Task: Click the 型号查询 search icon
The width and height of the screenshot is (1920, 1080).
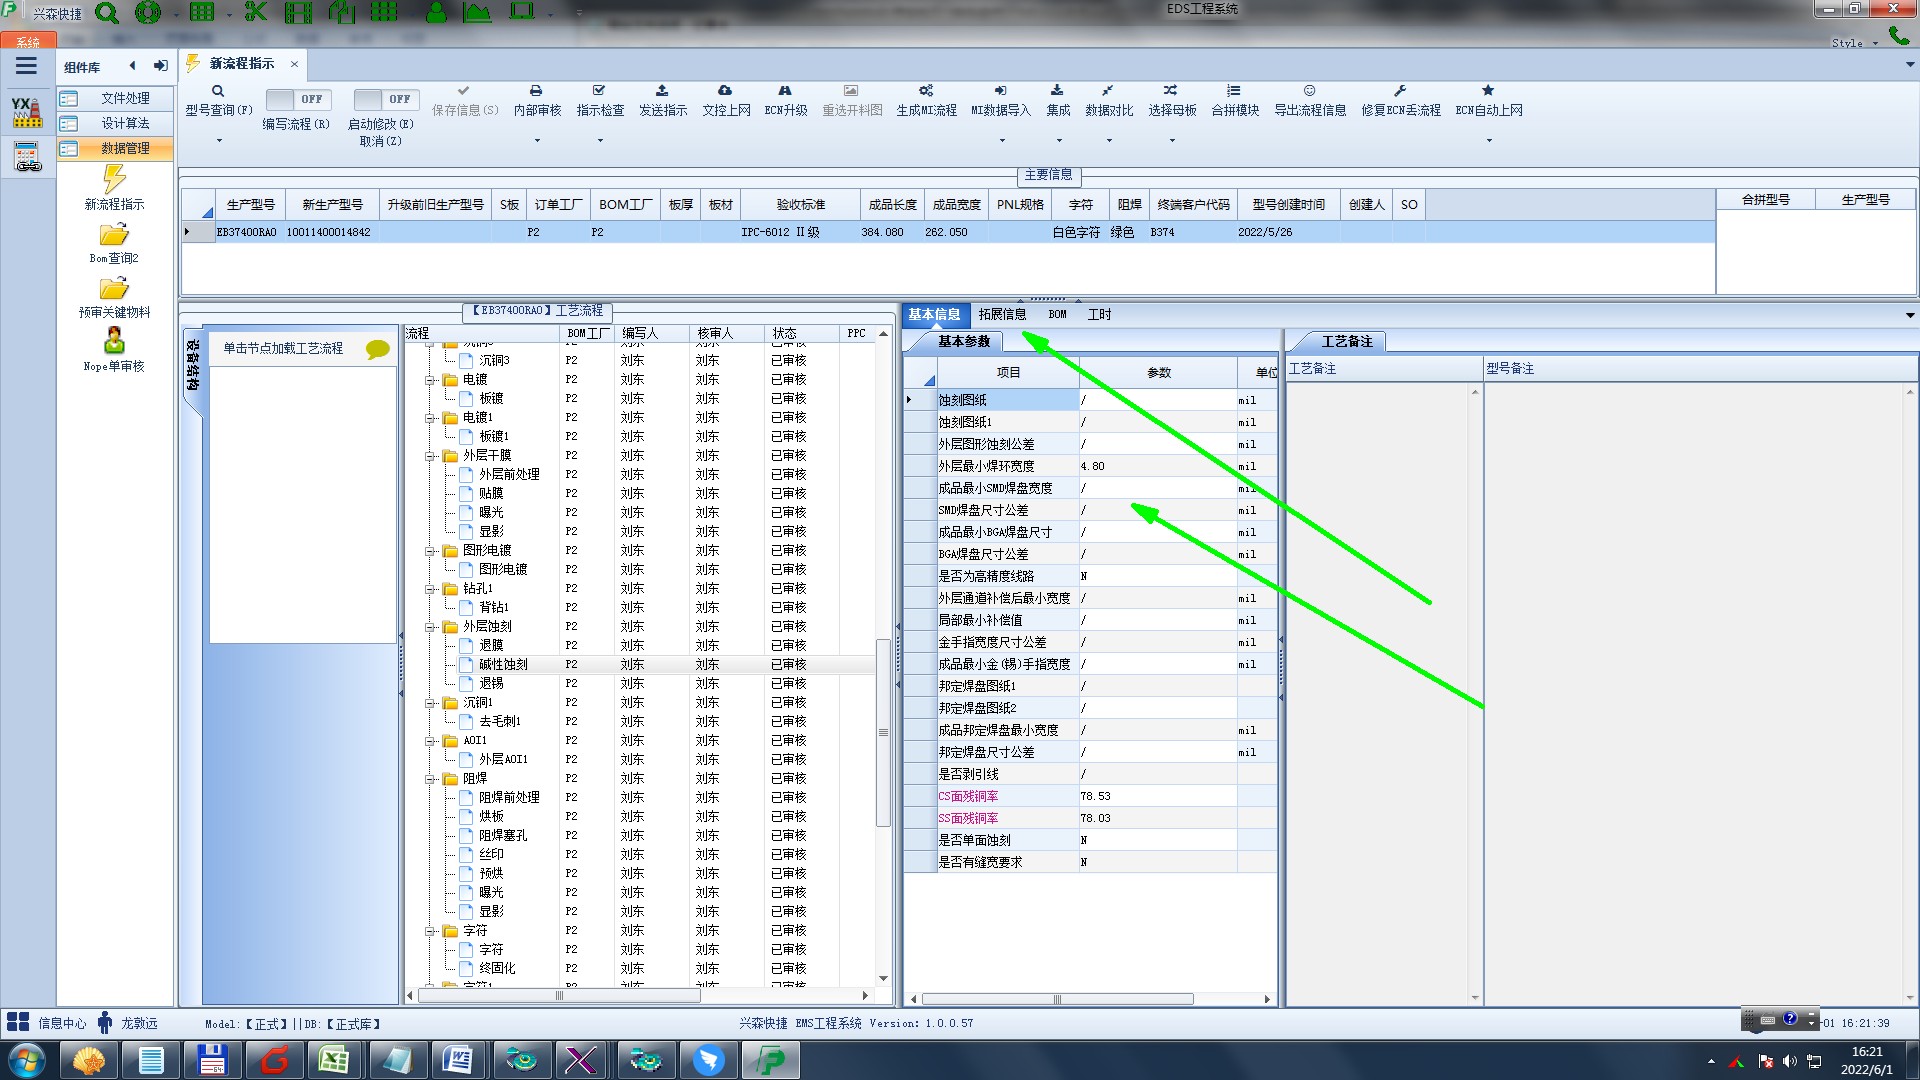Action: (218, 91)
